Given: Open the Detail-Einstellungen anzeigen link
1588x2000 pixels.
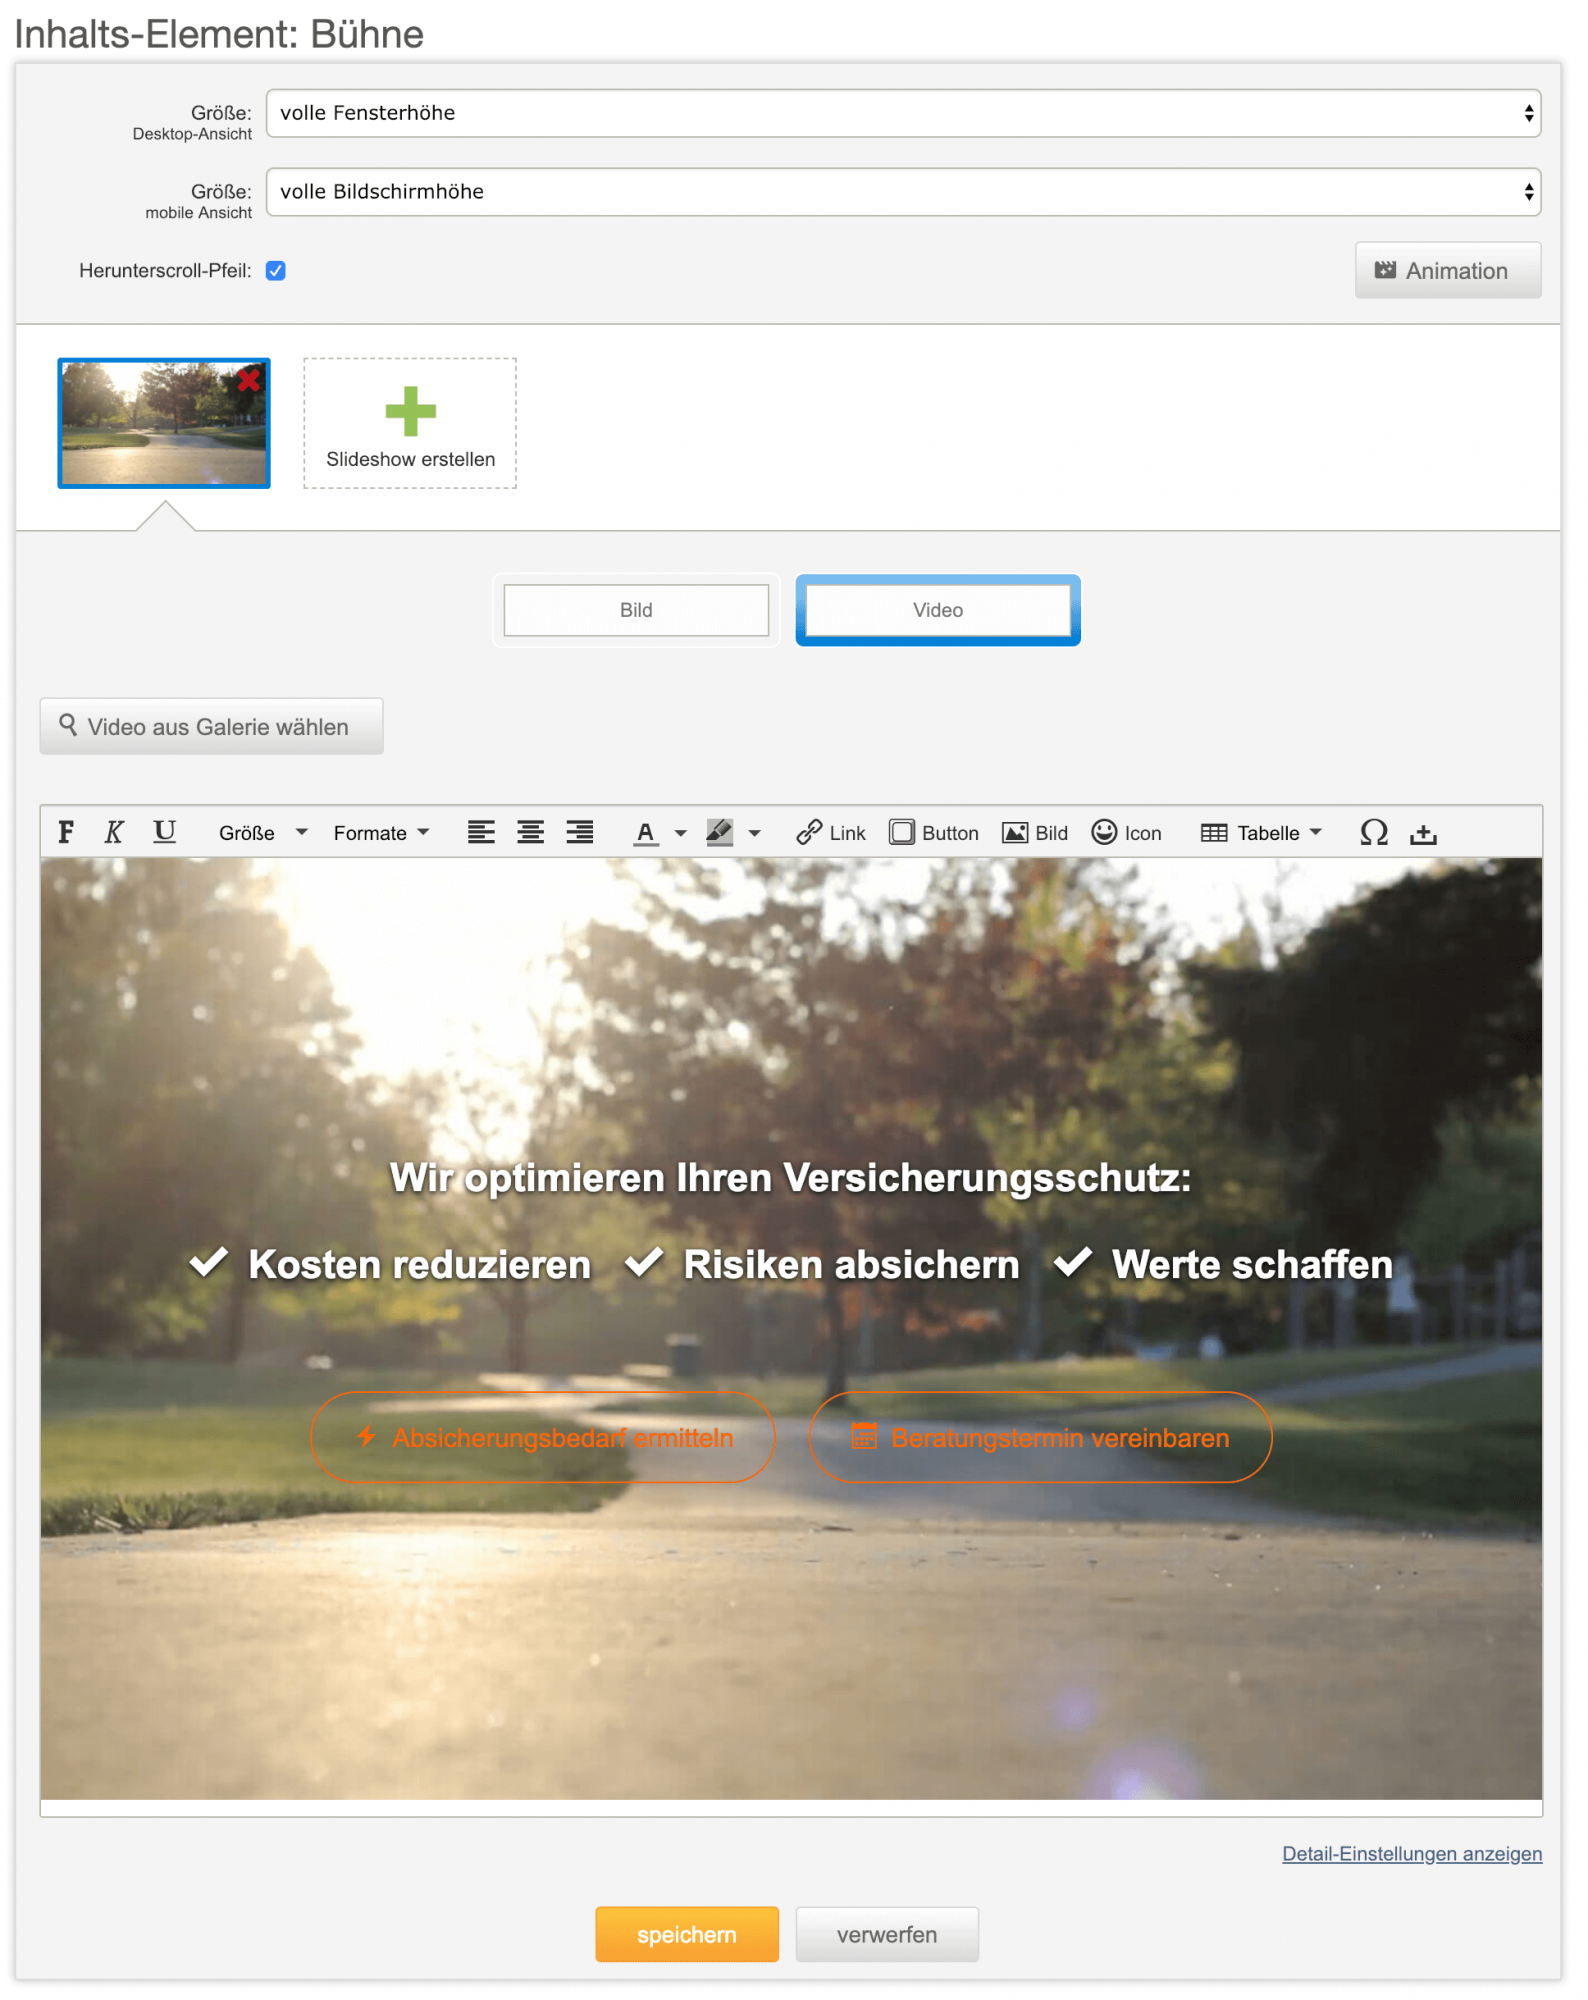Looking at the screenshot, I should [x=1411, y=1853].
